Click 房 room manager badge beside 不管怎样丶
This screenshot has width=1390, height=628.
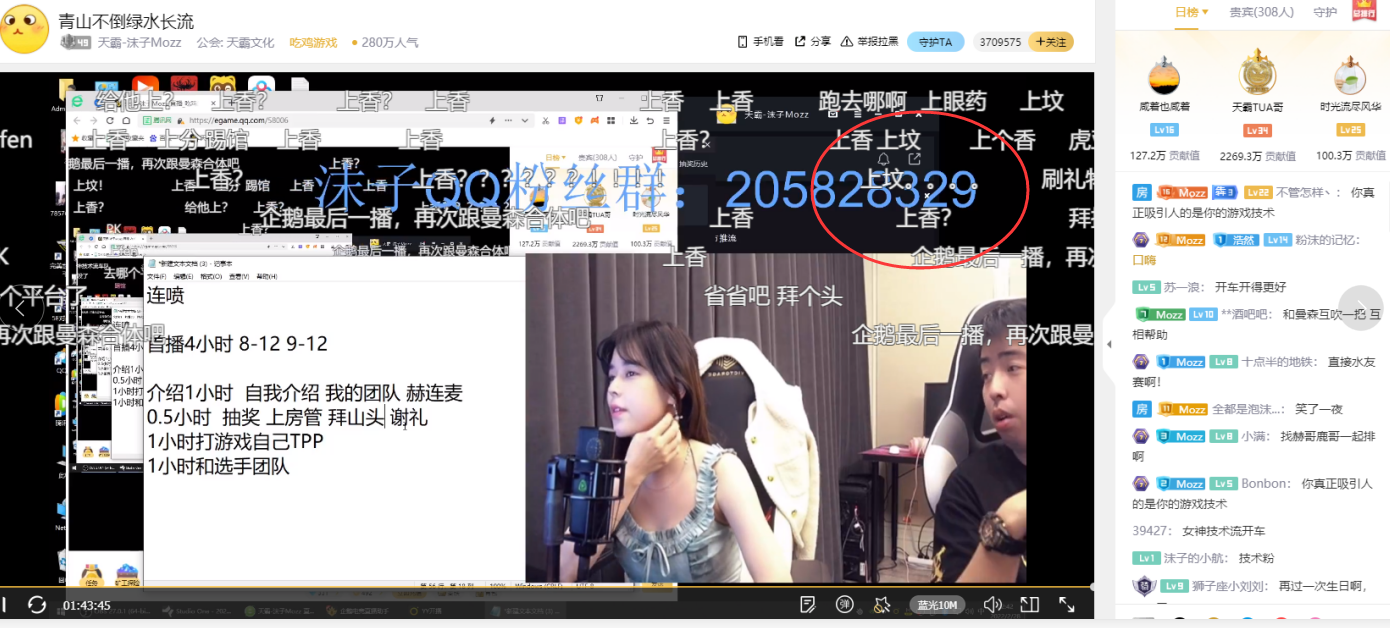point(1141,192)
